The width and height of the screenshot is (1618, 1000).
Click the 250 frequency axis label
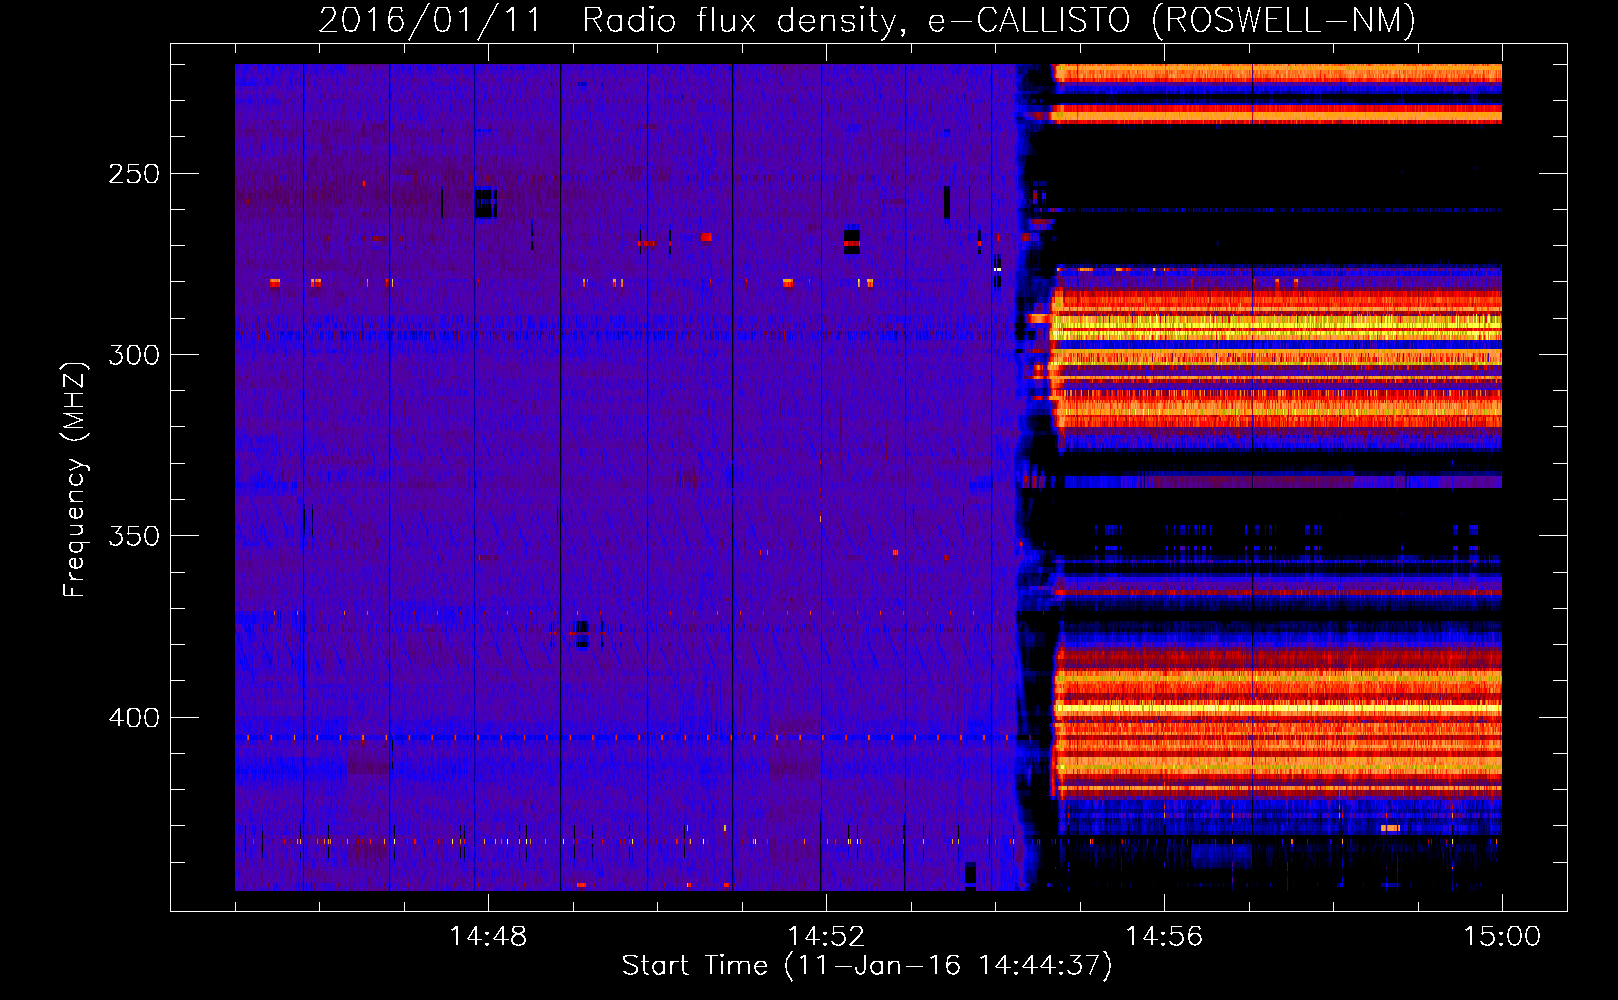pyautogui.click(x=134, y=174)
